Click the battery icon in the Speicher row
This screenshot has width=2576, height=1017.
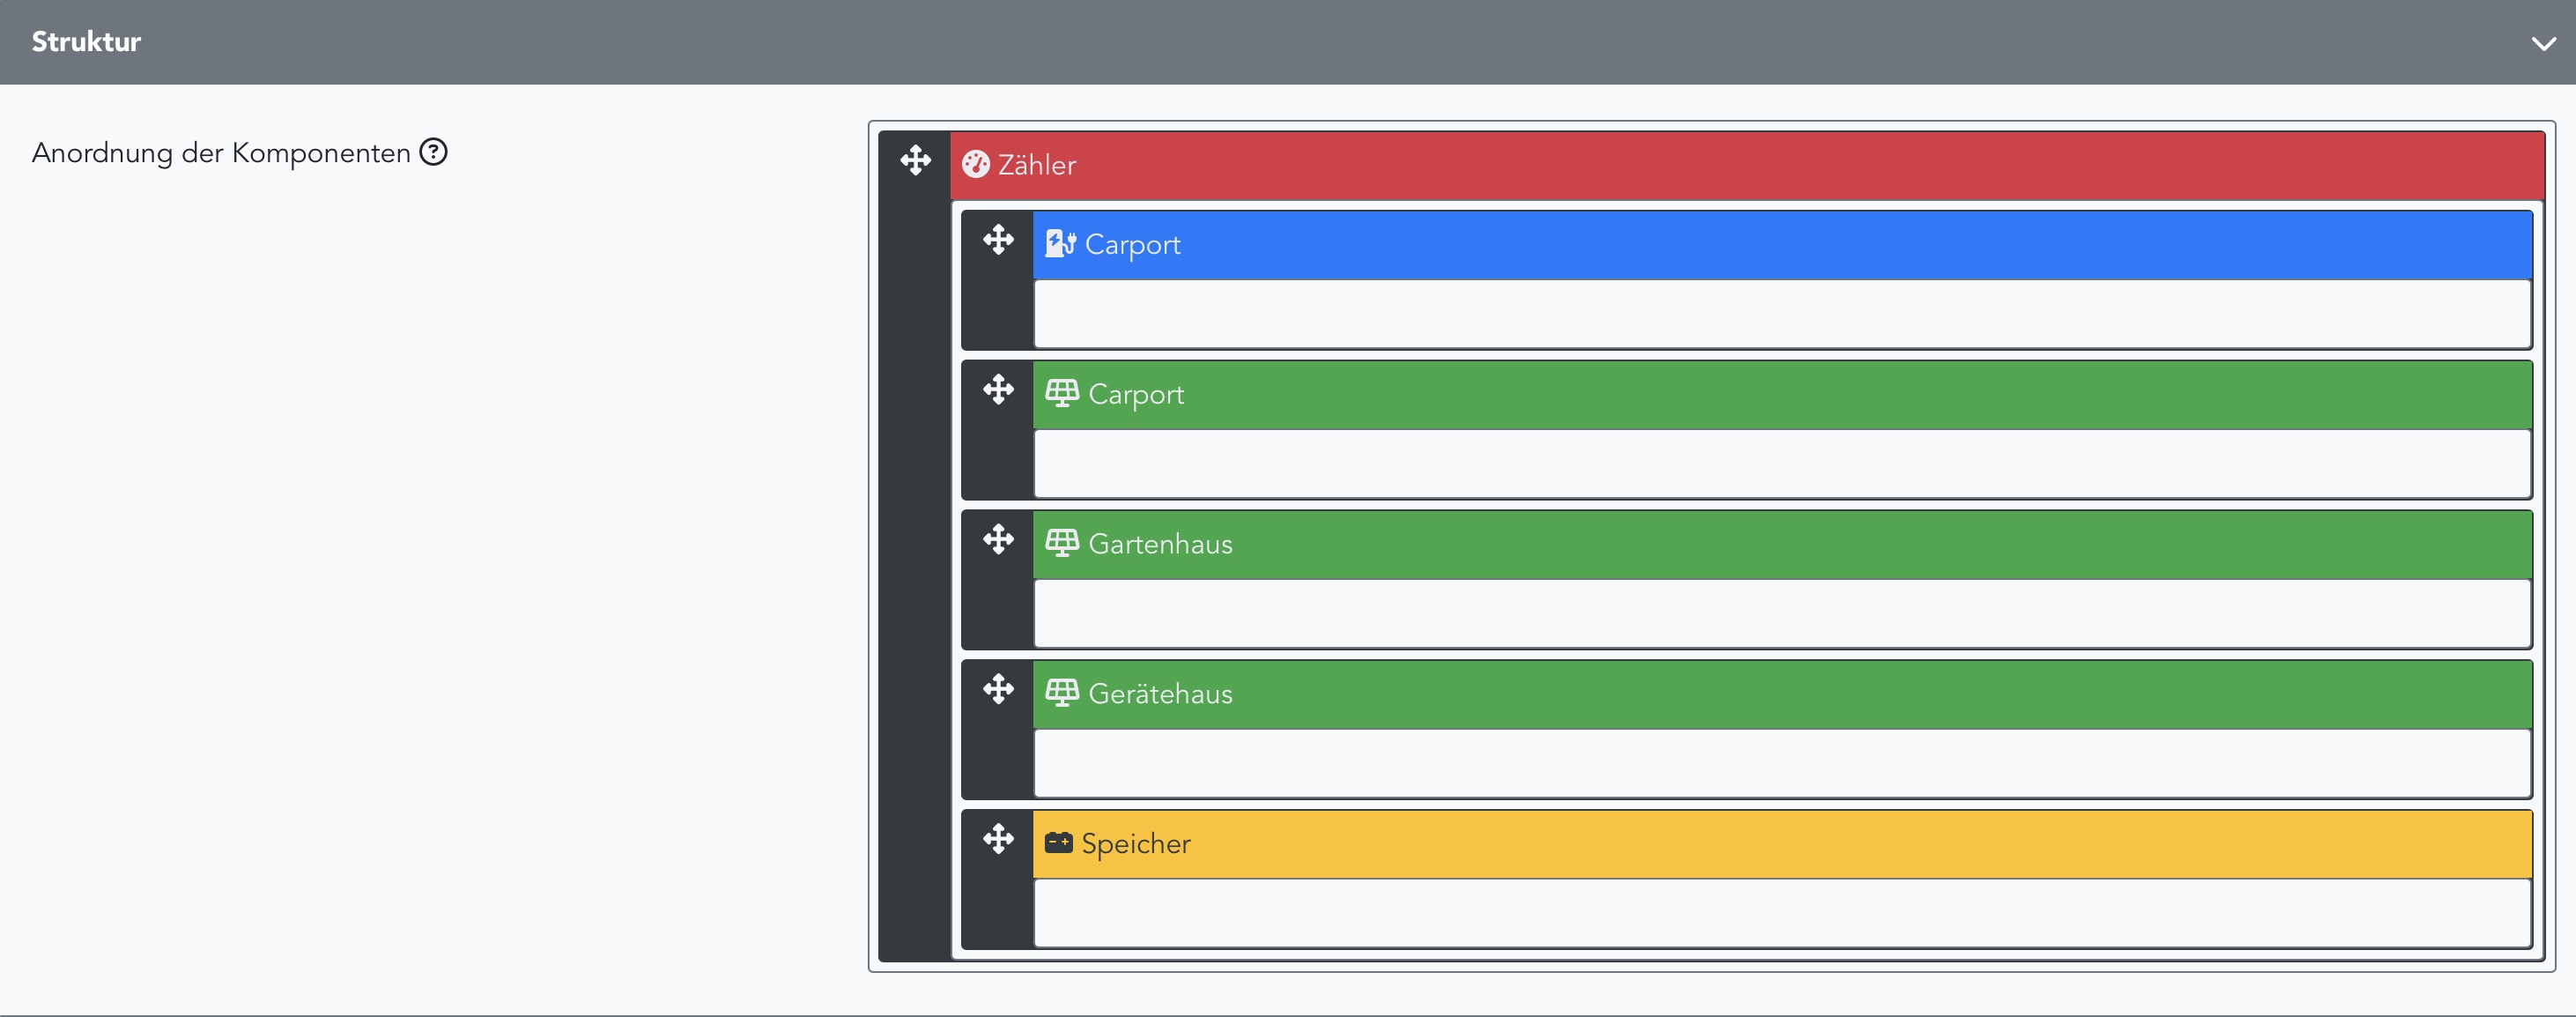pos(1058,843)
